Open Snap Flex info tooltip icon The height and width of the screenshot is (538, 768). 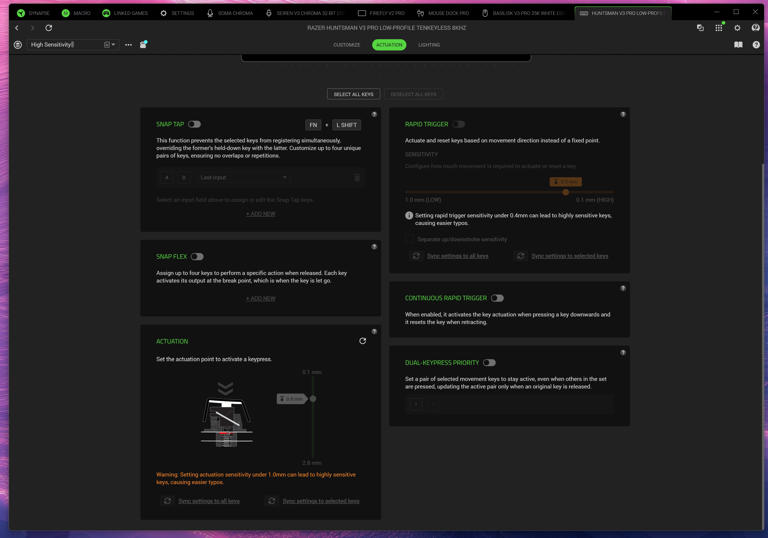click(374, 247)
